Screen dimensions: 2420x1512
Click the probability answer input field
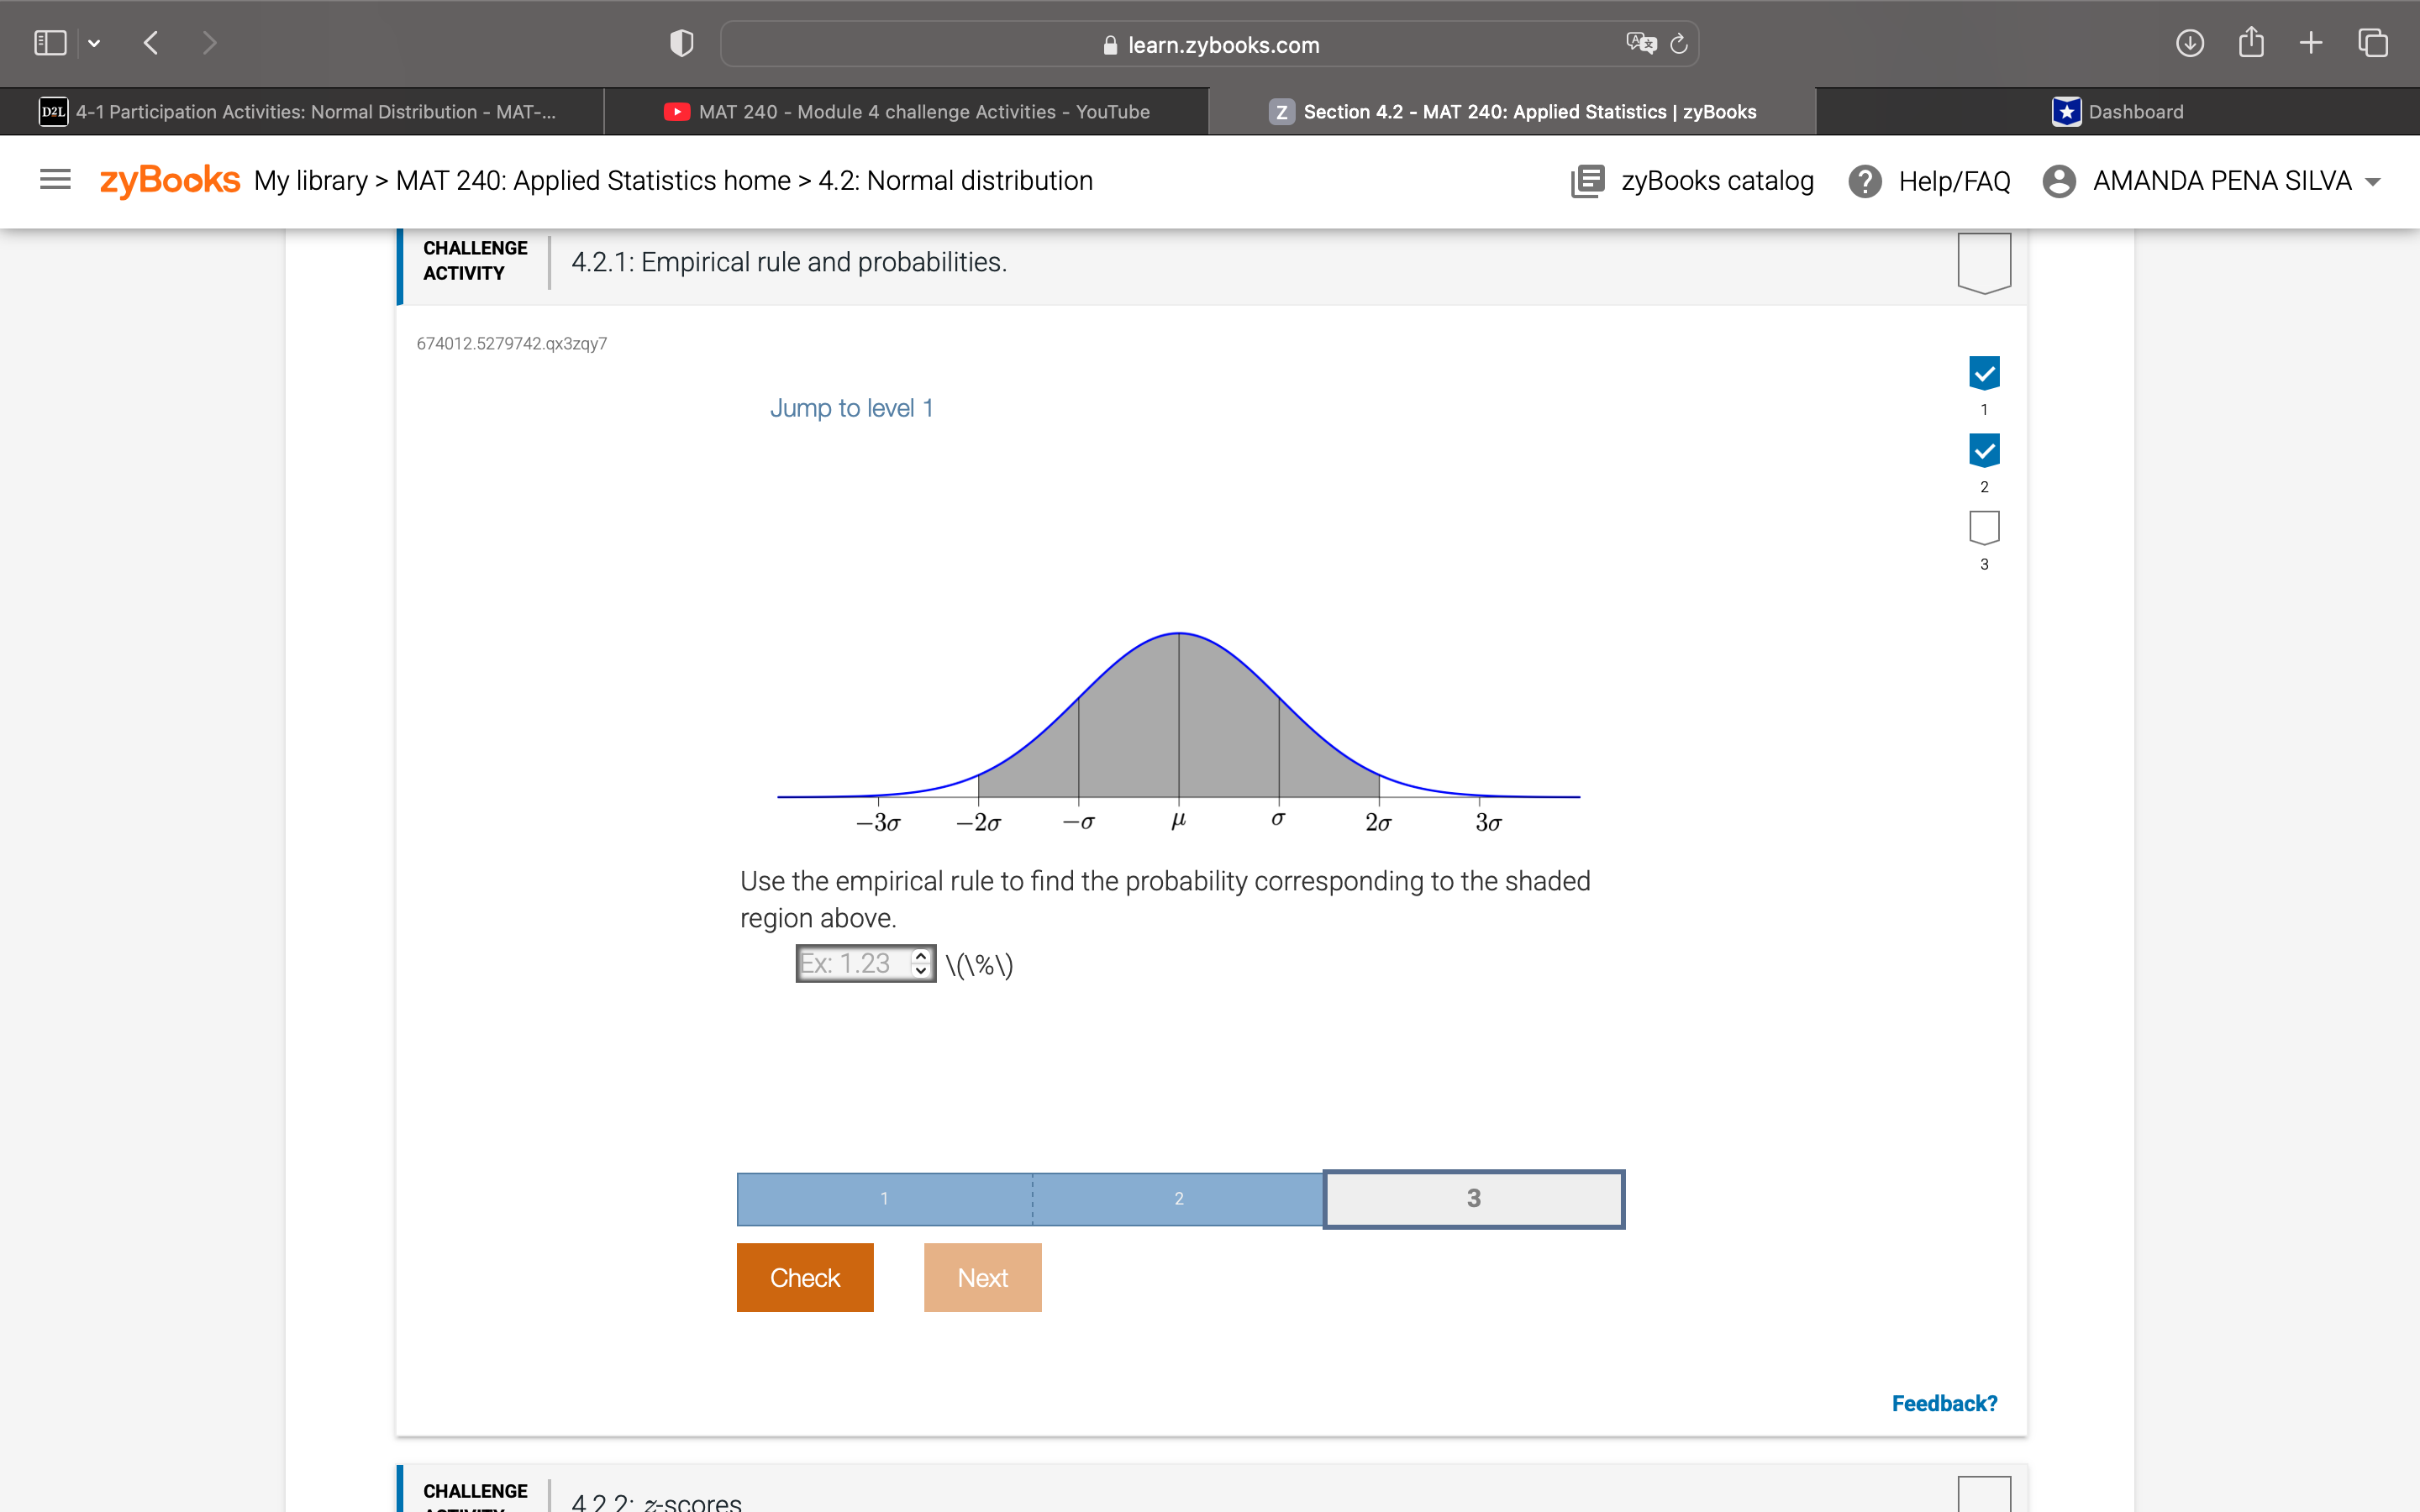[855, 963]
